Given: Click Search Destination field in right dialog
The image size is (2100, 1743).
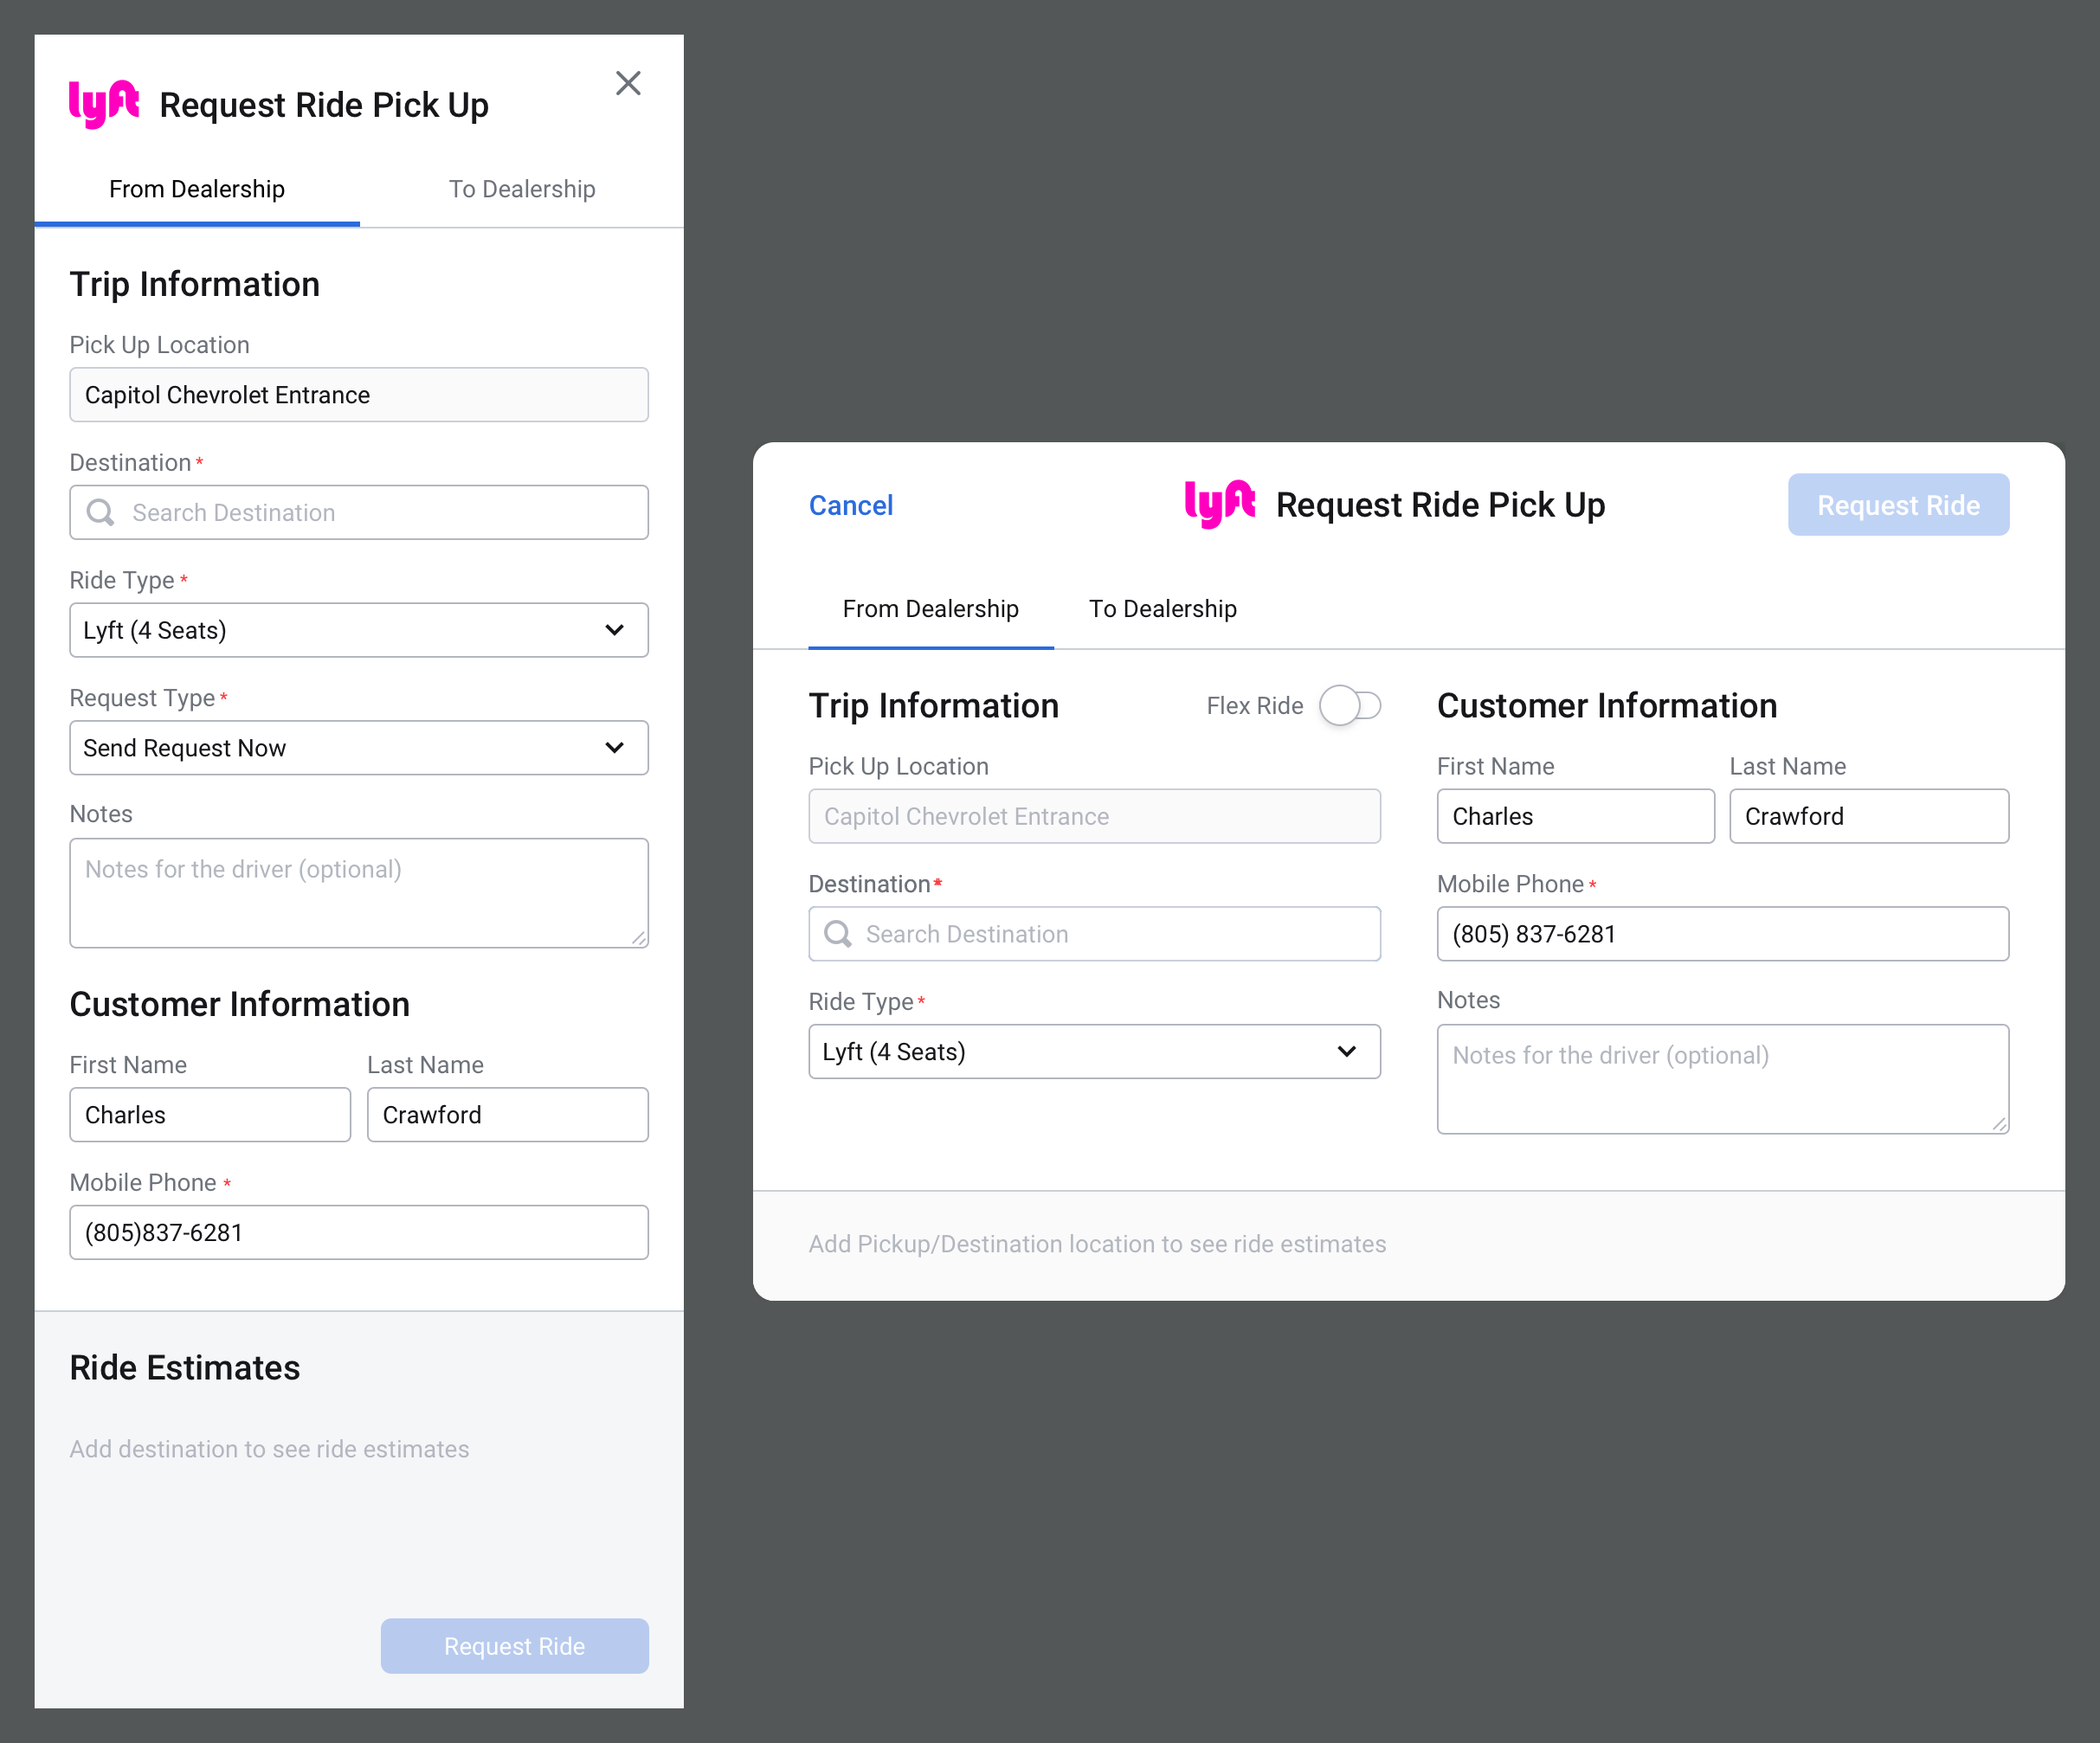Looking at the screenshot, I should coord(1095,934).
